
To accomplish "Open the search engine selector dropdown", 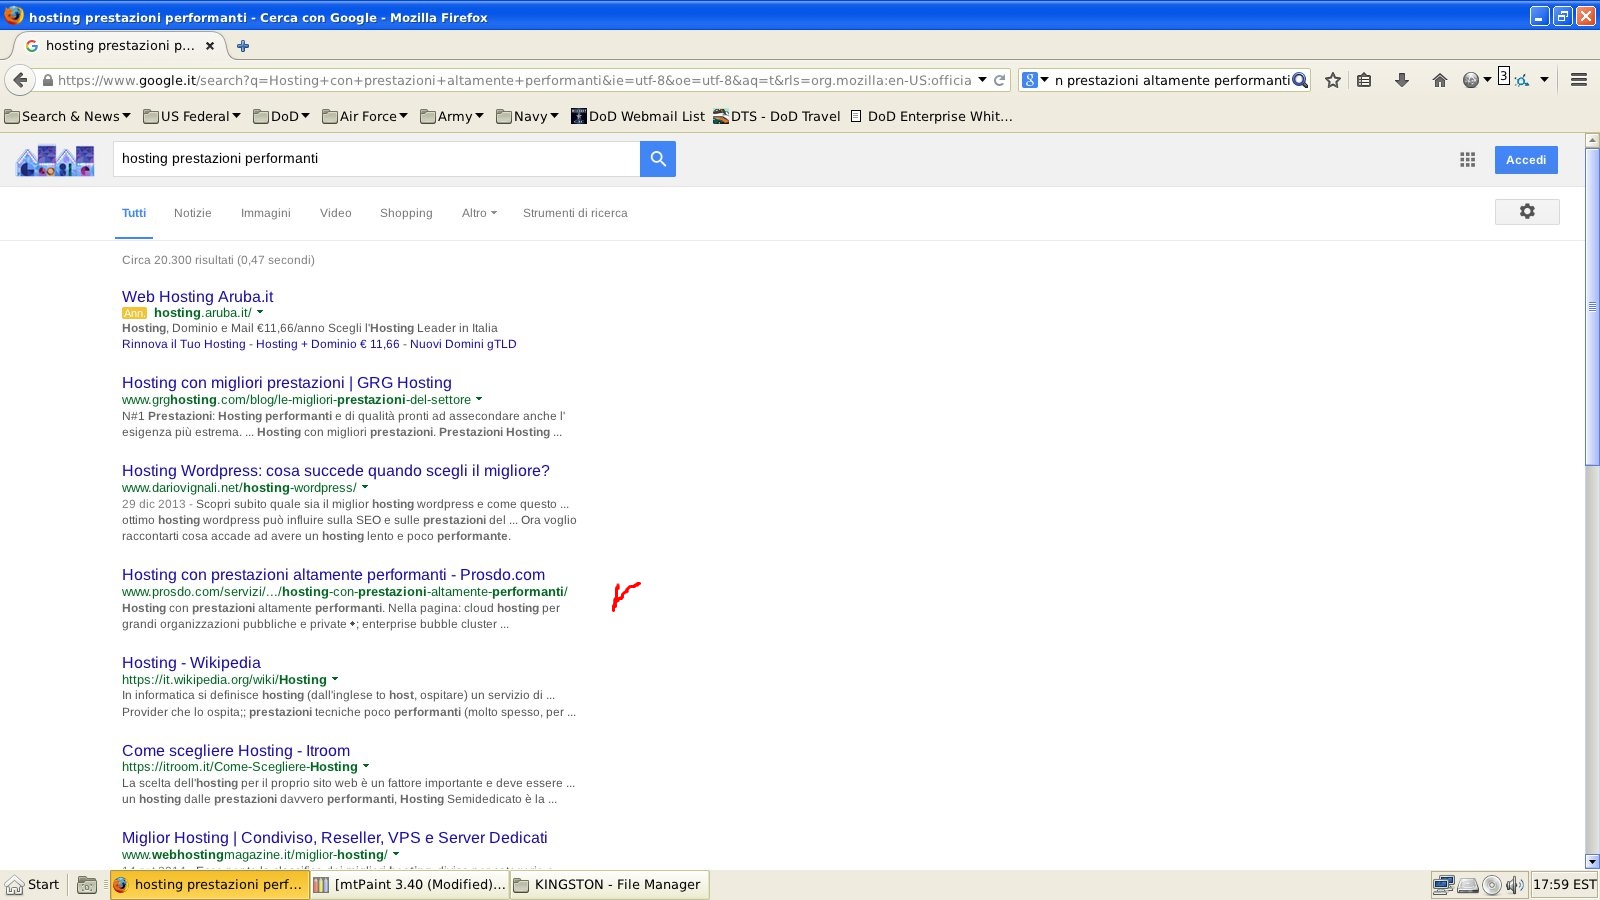I will pyautogui.click(x=1035, y=80).
